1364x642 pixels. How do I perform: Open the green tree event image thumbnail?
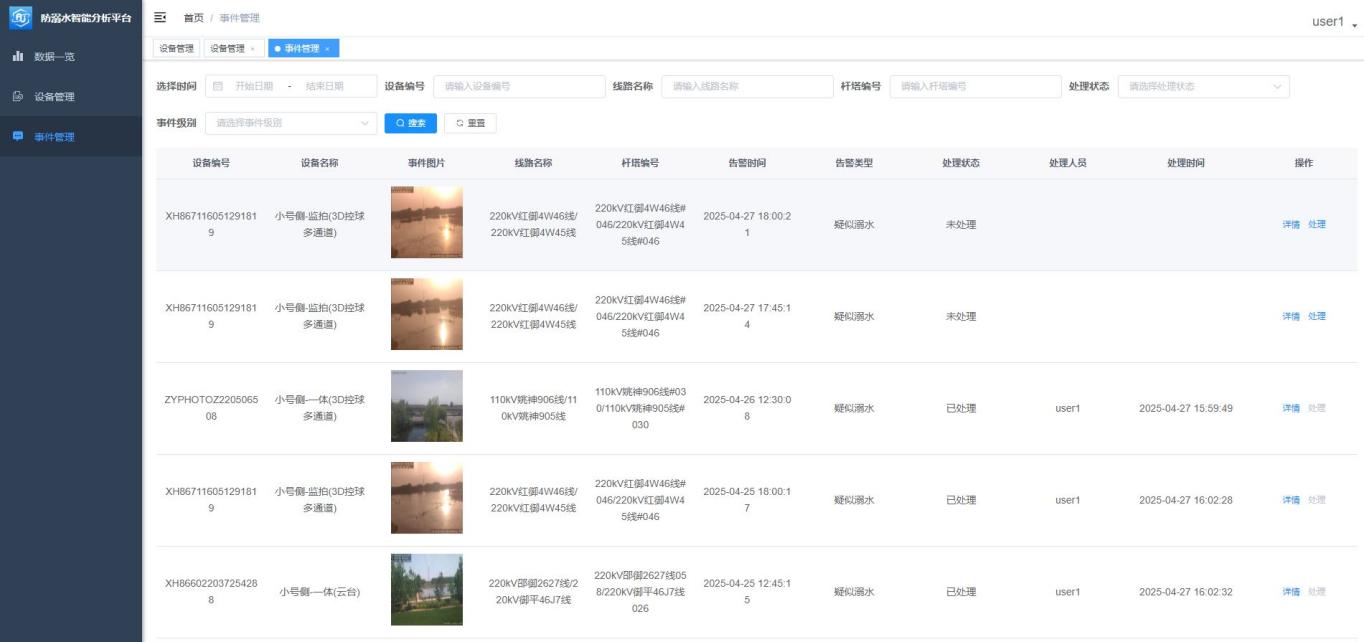tap(427, 590)
